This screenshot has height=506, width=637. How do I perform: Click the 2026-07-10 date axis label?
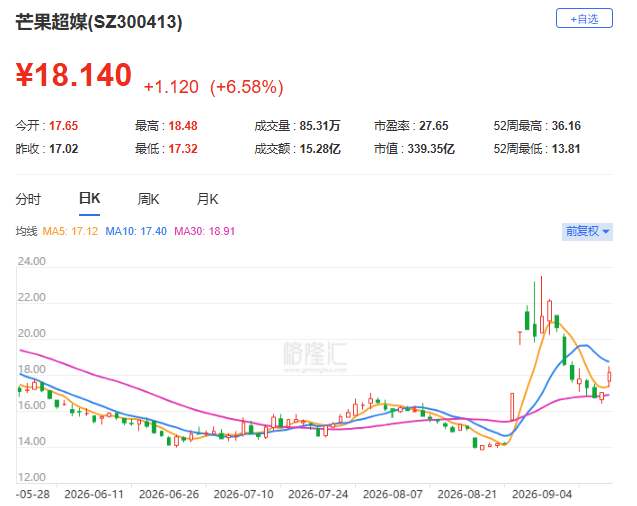coord(244,495)
